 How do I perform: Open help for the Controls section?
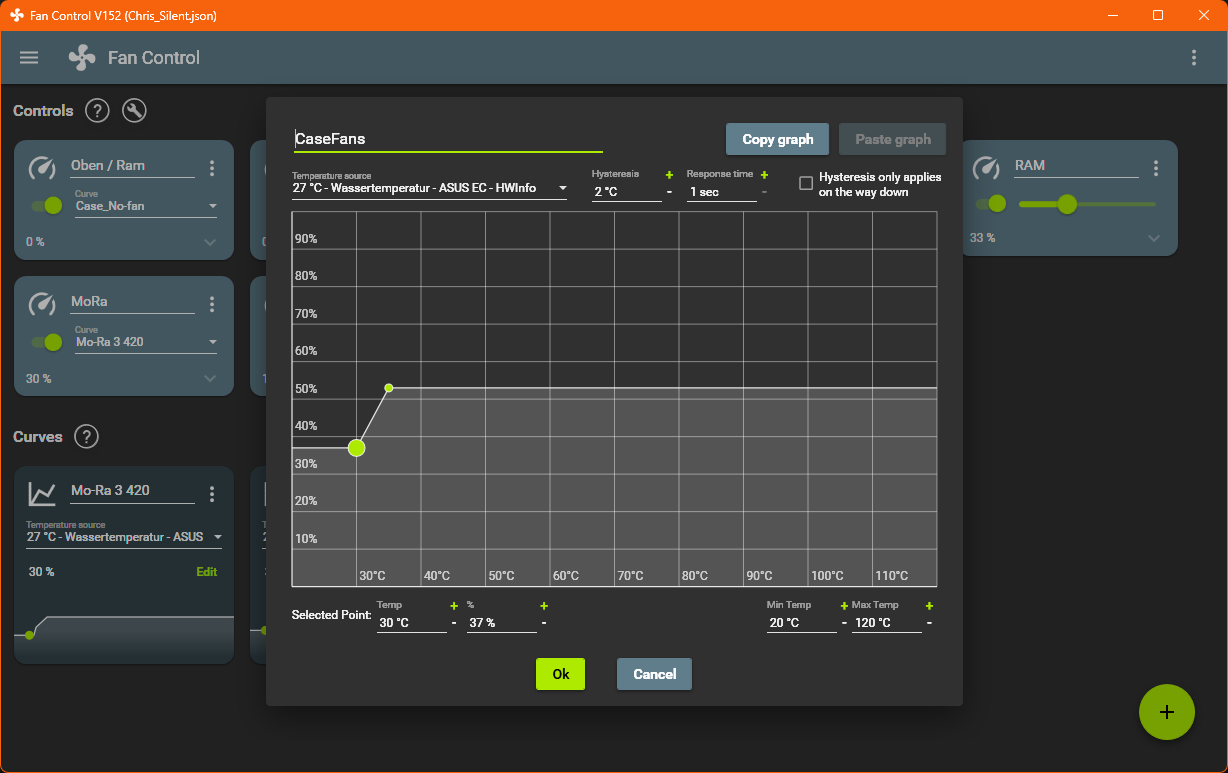point(97,111)
